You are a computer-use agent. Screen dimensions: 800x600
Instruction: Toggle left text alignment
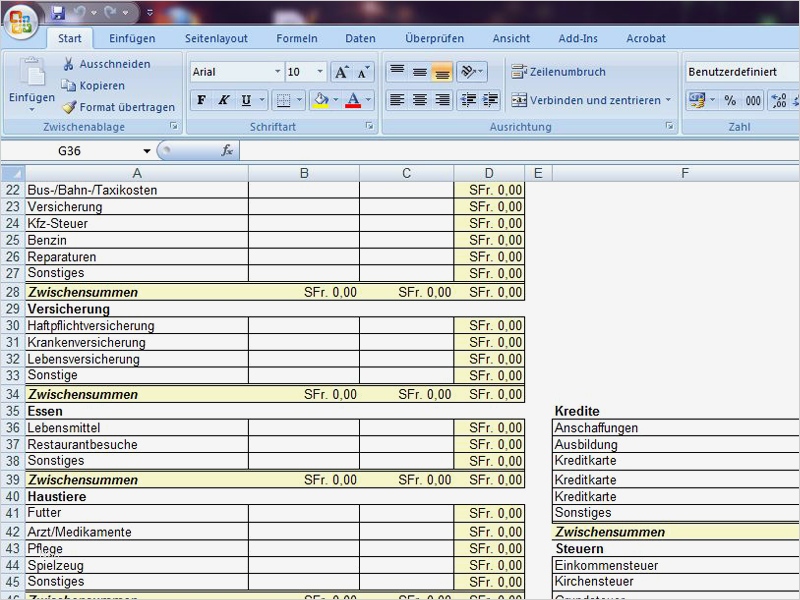tap(397, 100)
